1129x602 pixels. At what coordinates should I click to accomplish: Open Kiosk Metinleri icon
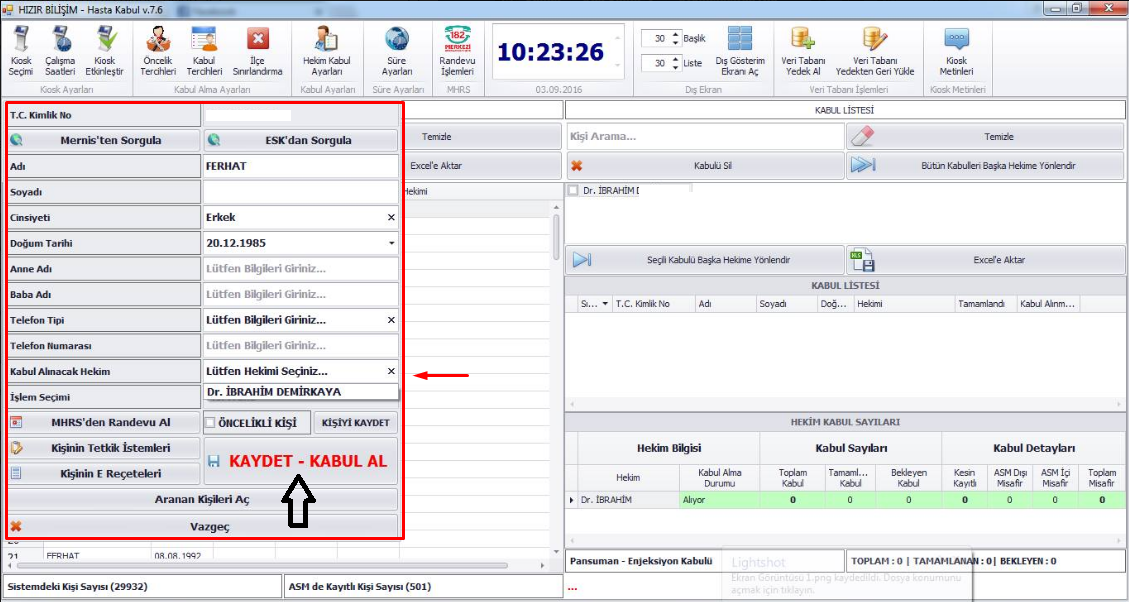coord(957,50)
